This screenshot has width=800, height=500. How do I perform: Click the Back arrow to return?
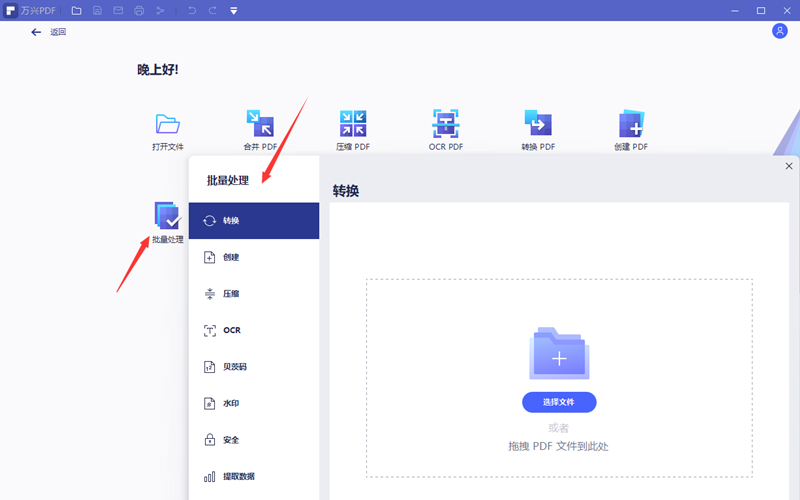click(37, 32)
